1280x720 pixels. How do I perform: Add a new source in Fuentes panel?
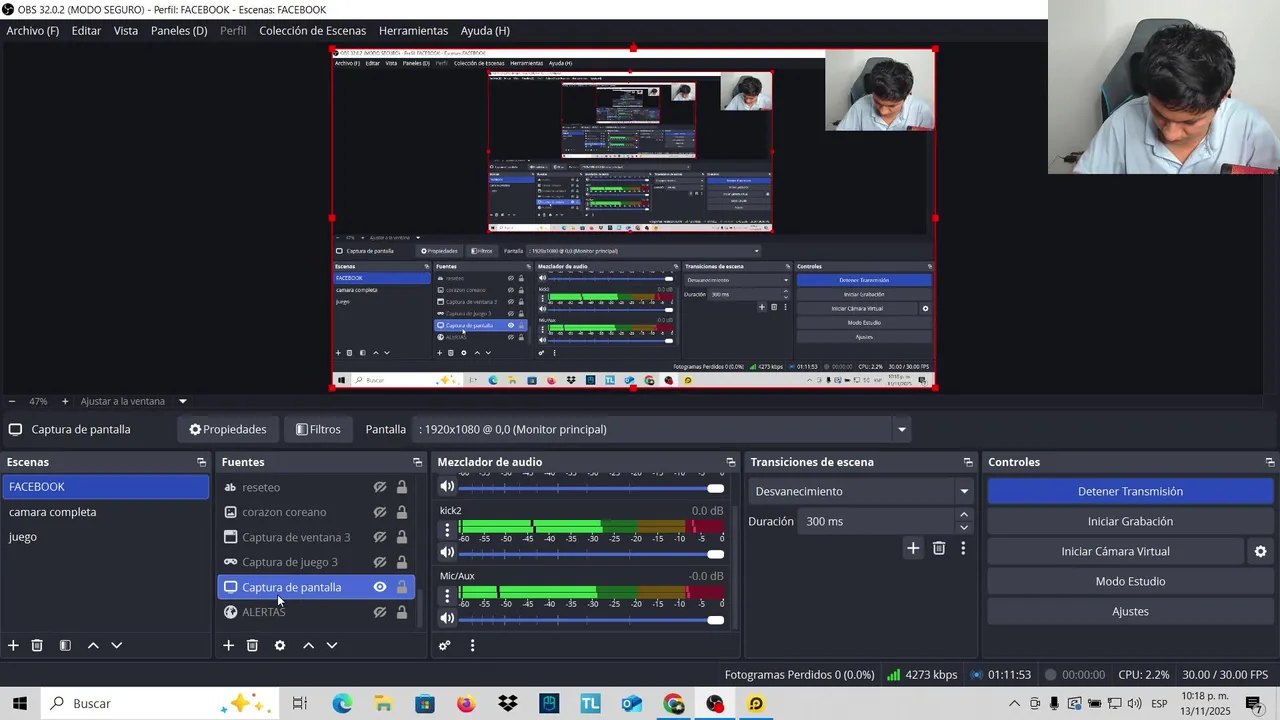(x=228, y=646)
